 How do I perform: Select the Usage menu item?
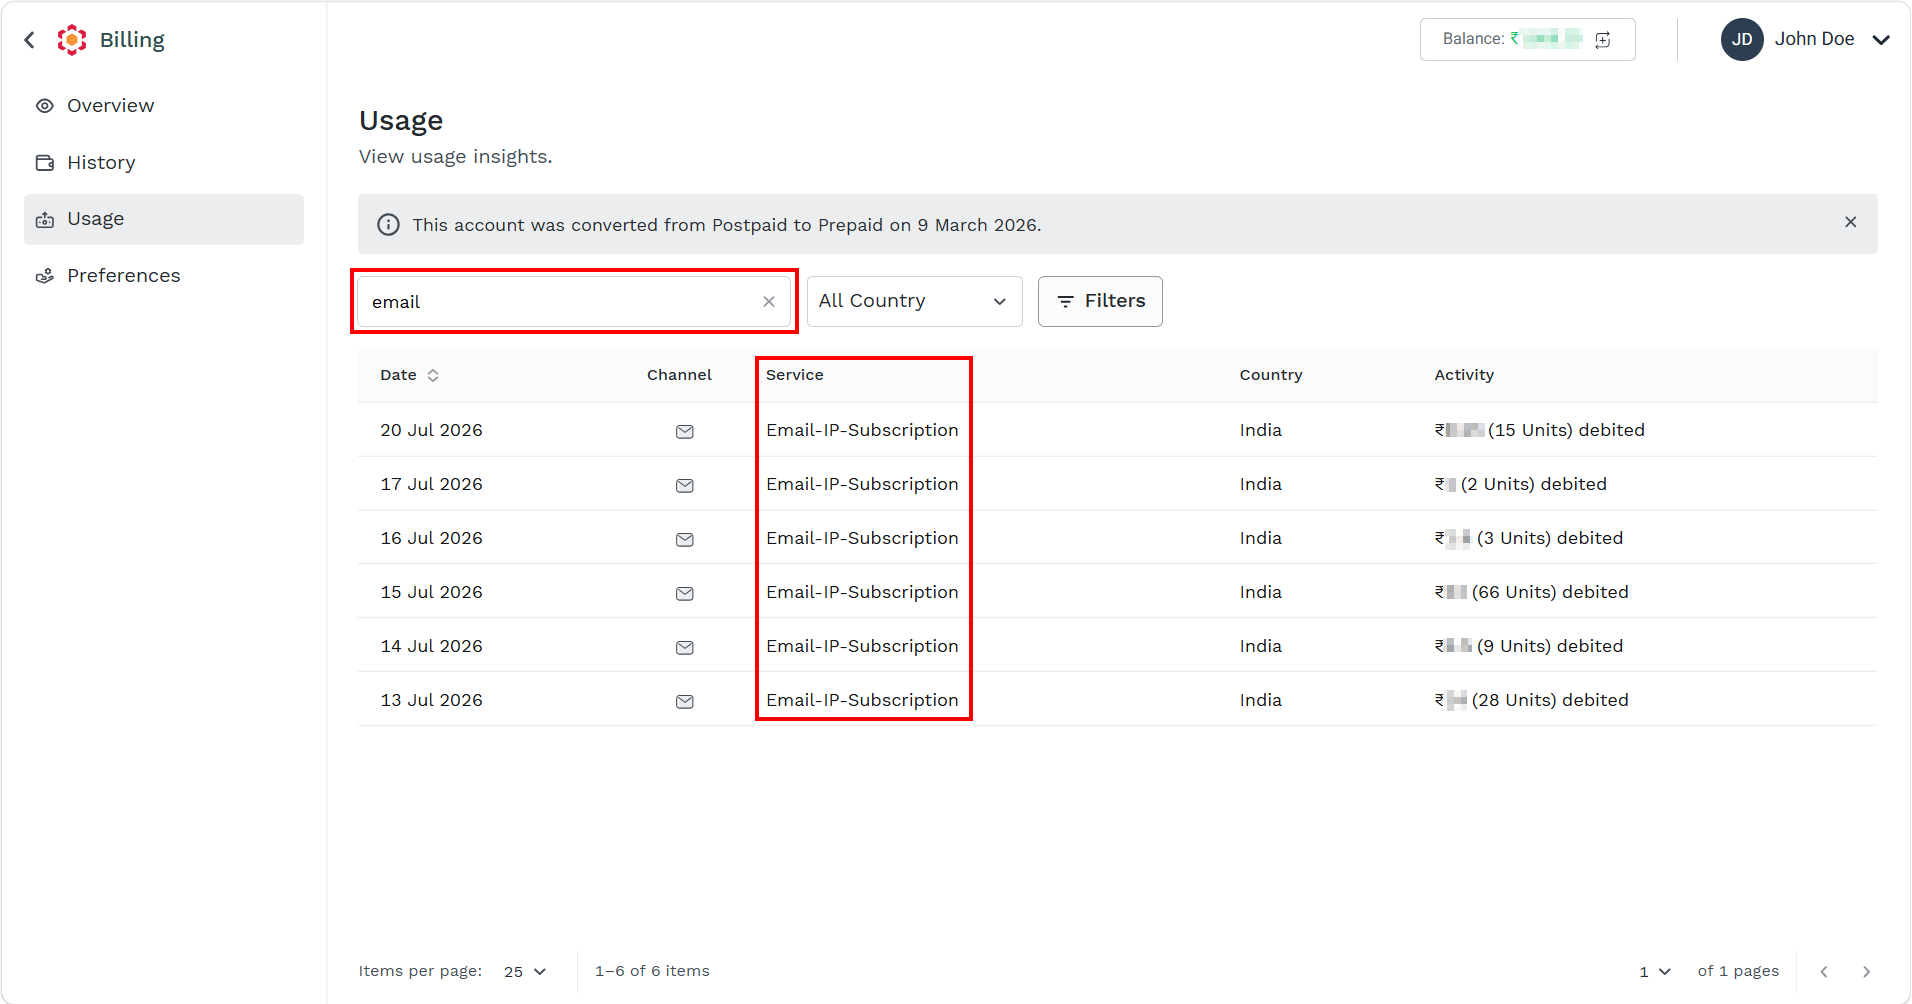click(164, 219)
